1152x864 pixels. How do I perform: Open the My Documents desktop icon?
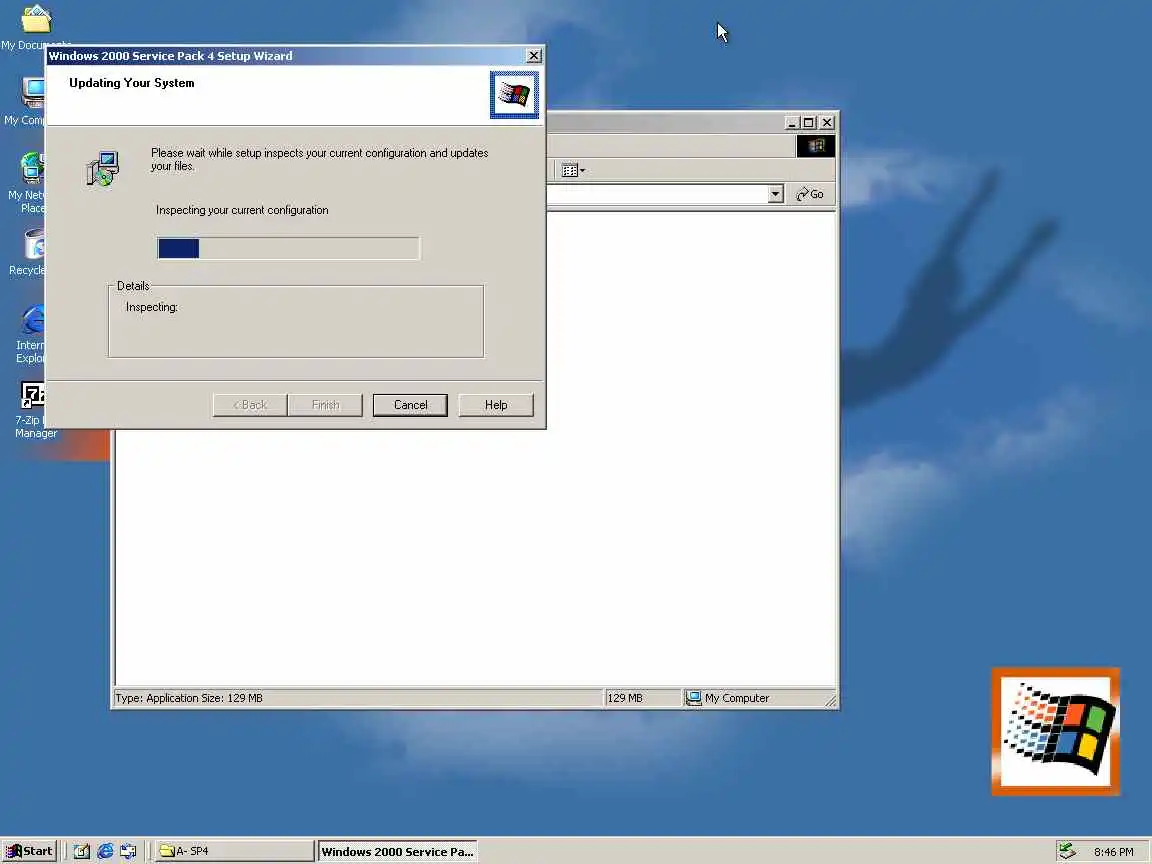[x=35, y=26]
